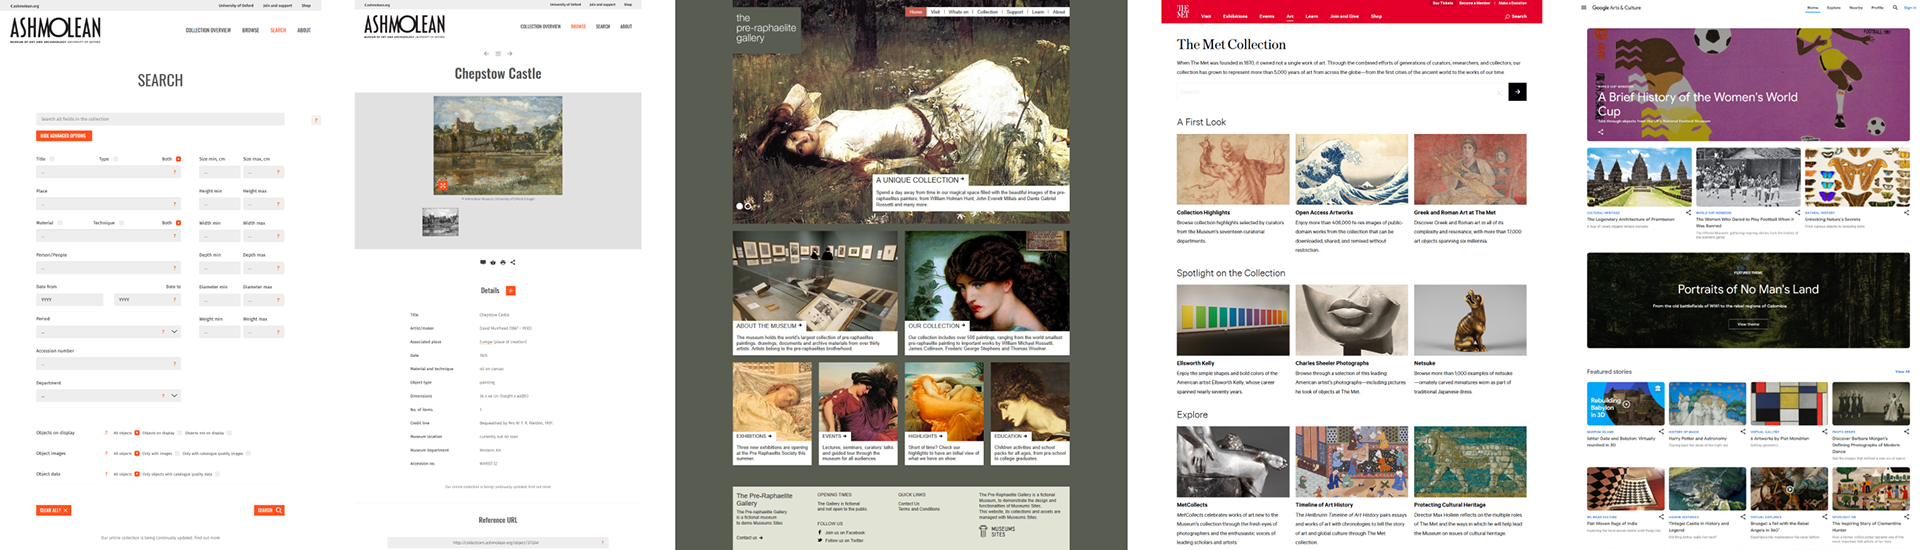This screenshot has width=1920, height=550.
Task: Check the Technique checkbox
Action: click(122, 223)
